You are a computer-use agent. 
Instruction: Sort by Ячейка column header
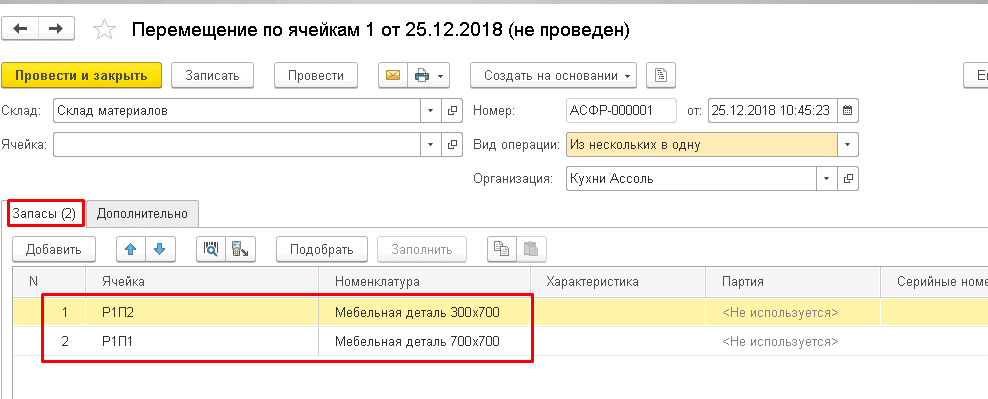202,281
